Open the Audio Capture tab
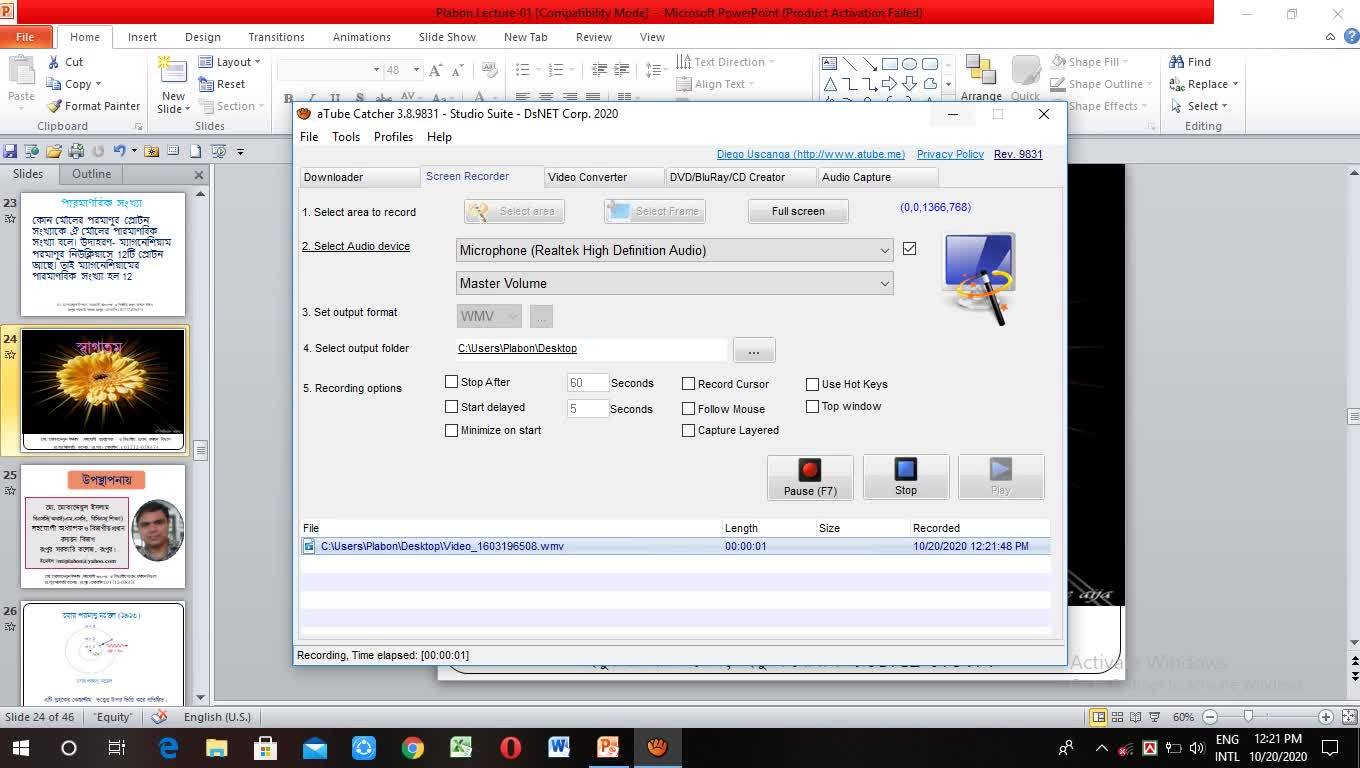The image size is (1360, 768). click(x=877, y=177)
